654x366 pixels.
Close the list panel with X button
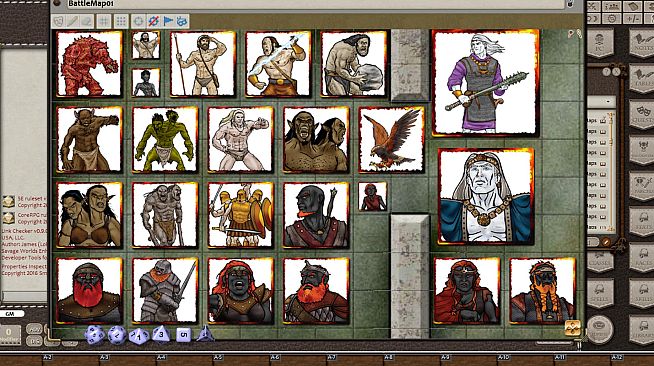tap(616, 72)
